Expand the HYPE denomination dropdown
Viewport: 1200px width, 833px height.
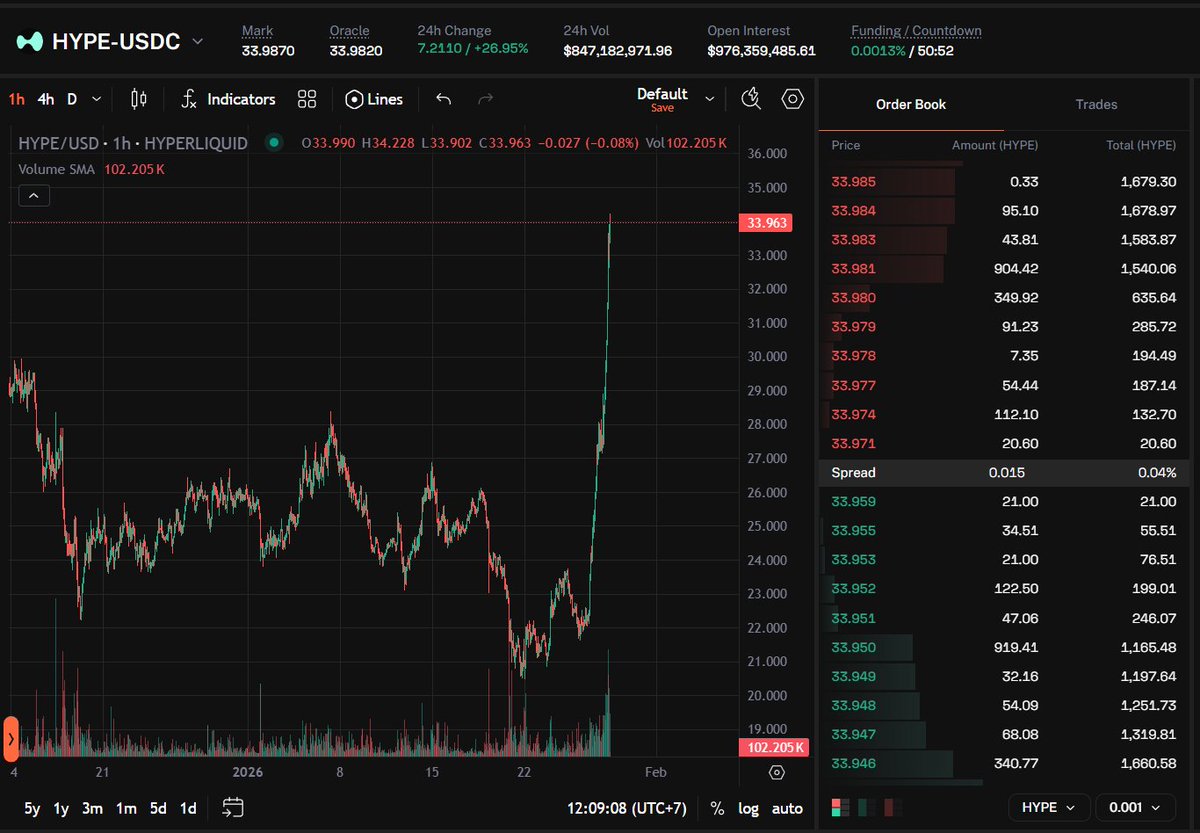(x=1048, y=807)
